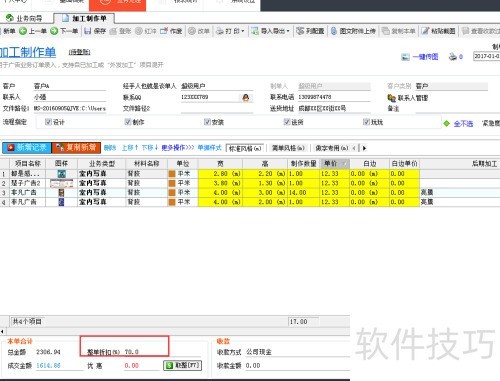Click the printer icon next to 一键传图
The image size is (500, 381).
(453, 57)
